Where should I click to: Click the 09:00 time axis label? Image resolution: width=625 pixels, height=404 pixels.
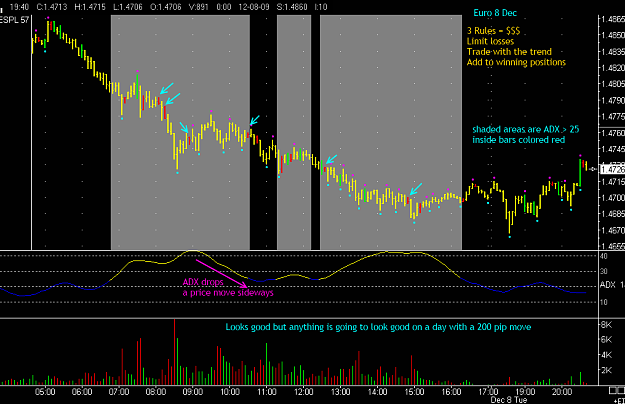tap(193, 392)
